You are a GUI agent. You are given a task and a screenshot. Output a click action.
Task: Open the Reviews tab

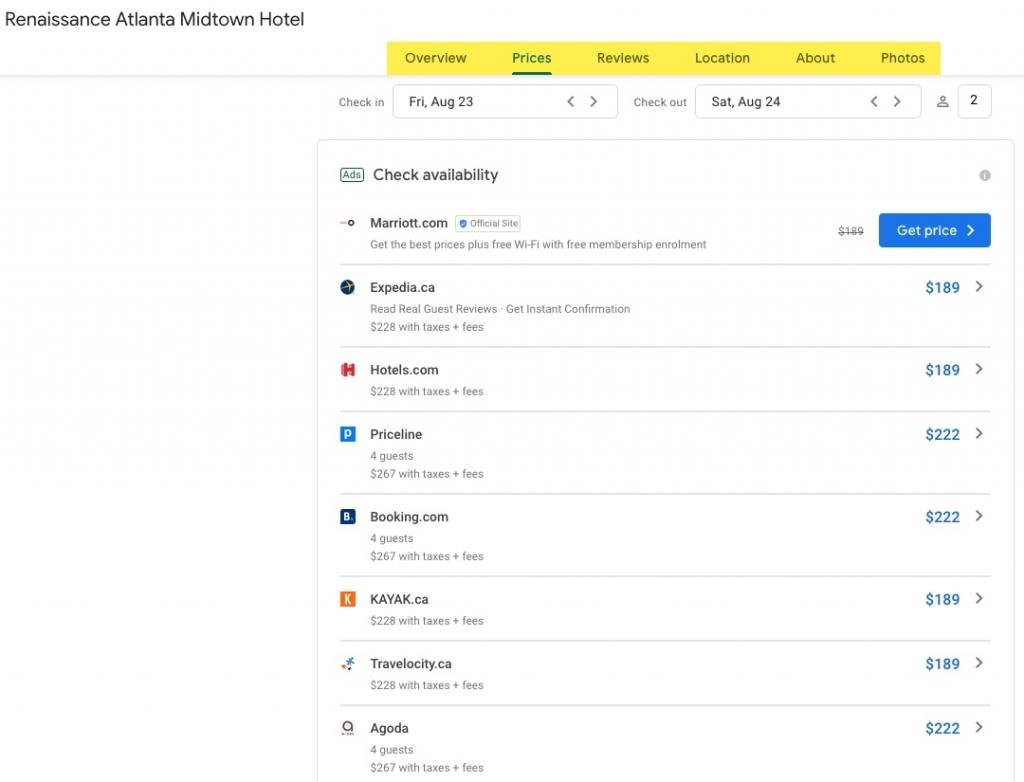pyautogui.click(x=623, y=58)
